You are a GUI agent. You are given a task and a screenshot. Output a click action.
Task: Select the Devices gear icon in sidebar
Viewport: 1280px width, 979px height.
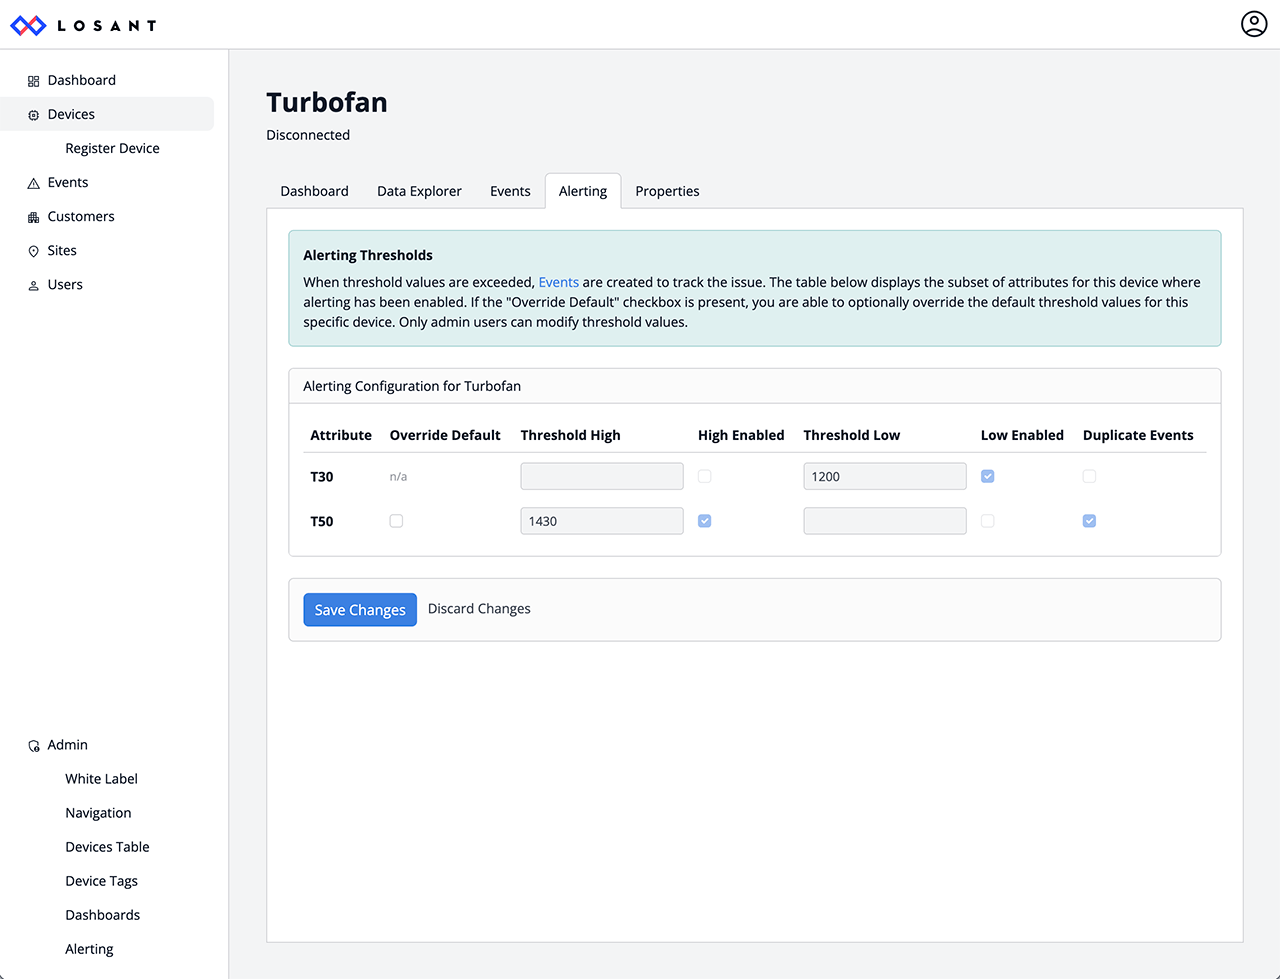(x=34, y=113)
